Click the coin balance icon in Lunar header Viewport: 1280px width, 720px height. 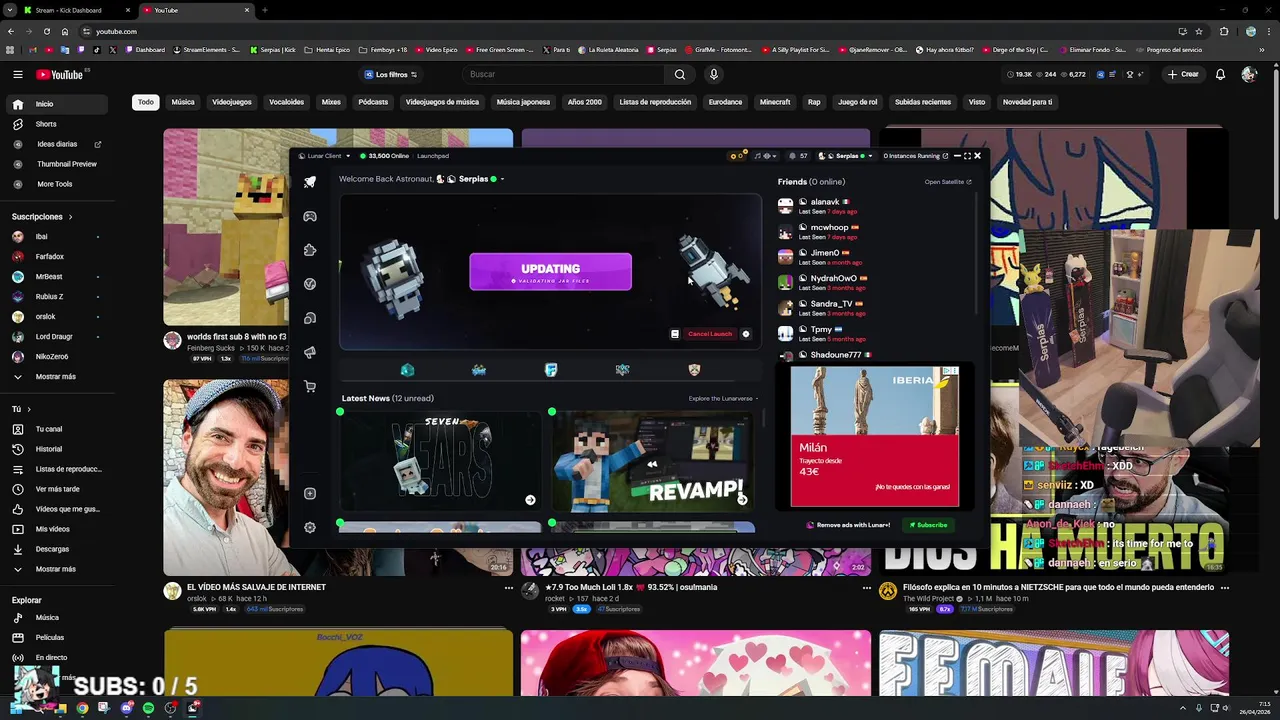pyautogui.click(x=738, y=156)
